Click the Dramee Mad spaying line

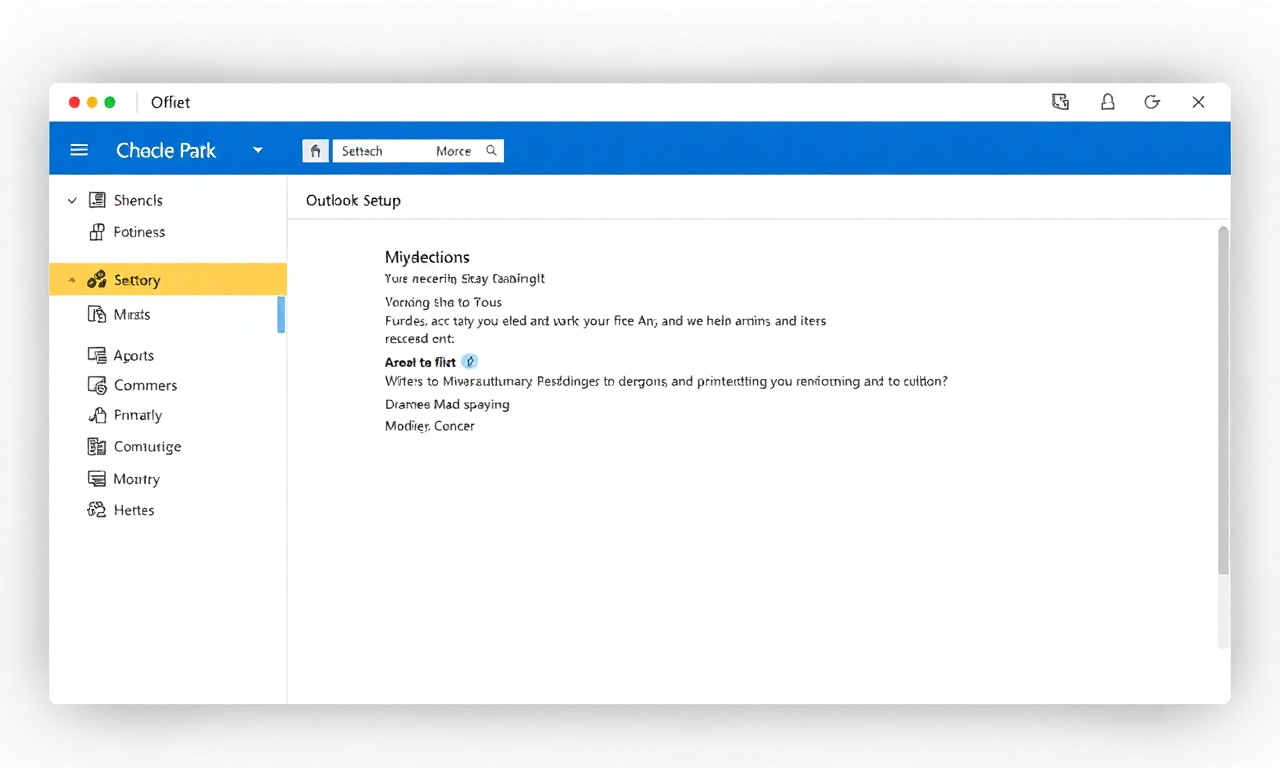pyautogui.click(x=447, y=404)
